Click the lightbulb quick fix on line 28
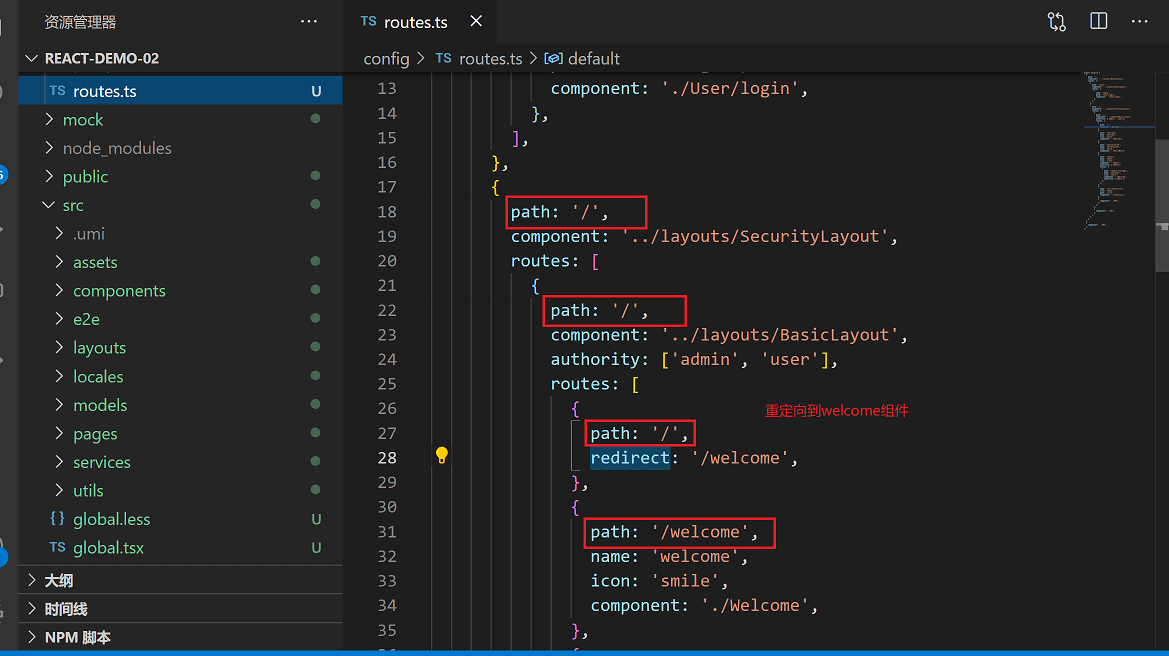This screenshot has height=656, width=1169. (441, 455)
